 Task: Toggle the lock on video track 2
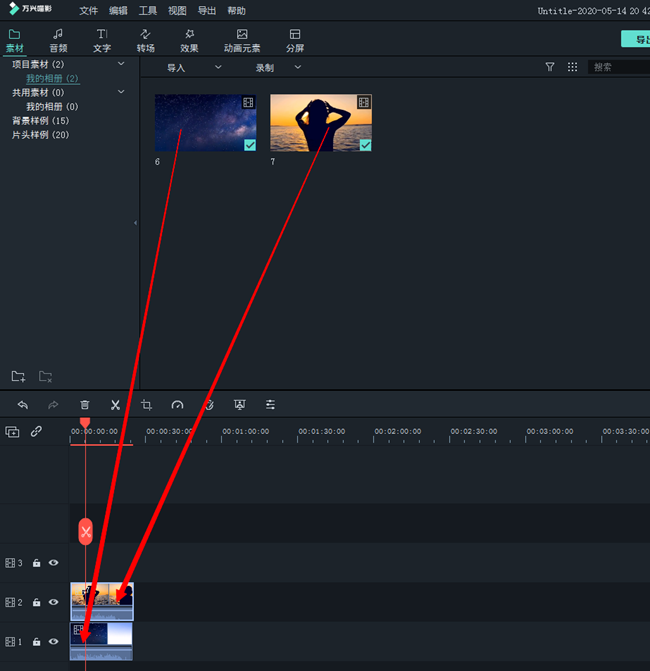[36, 602]
